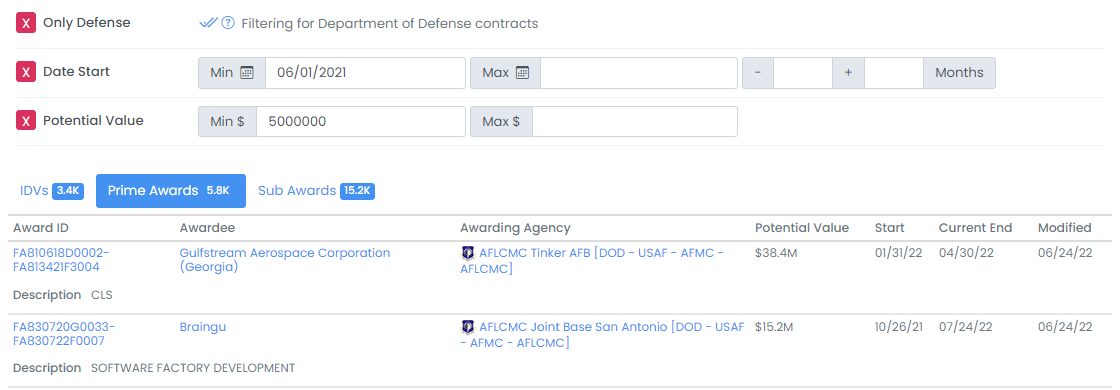Image resolution: width=1120 pixels, height=390 pixels.
Task: Switch to the Sub Awards tab
Action: tap(316, 191)
